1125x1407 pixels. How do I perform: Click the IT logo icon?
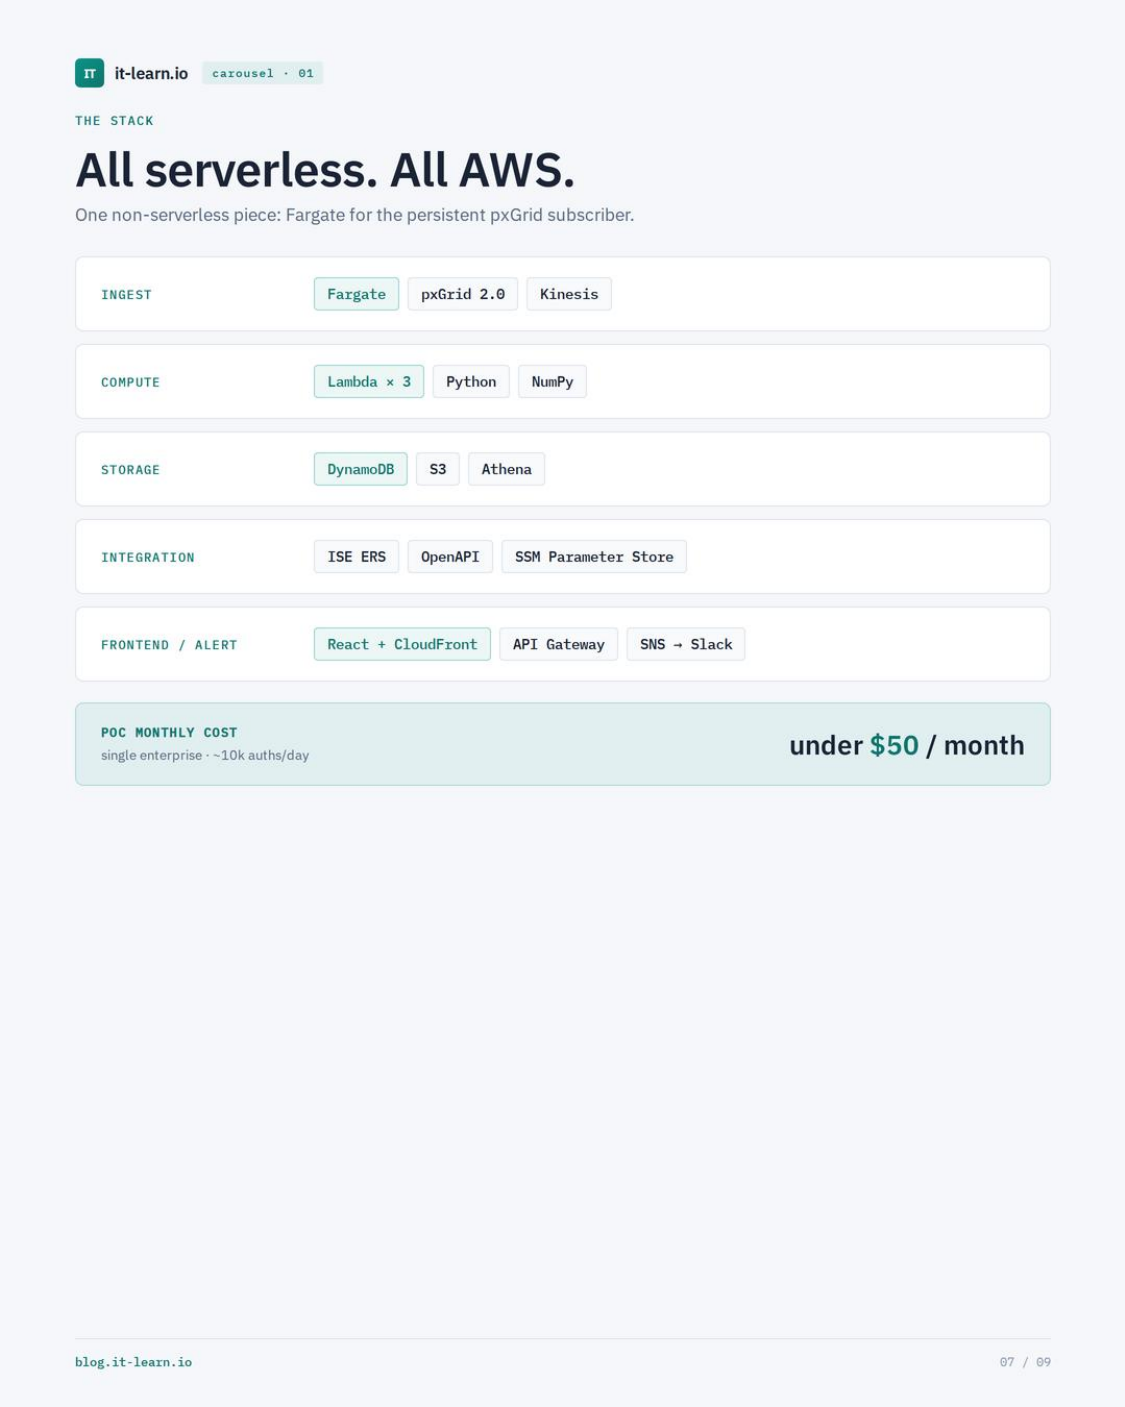click(89, 73)
